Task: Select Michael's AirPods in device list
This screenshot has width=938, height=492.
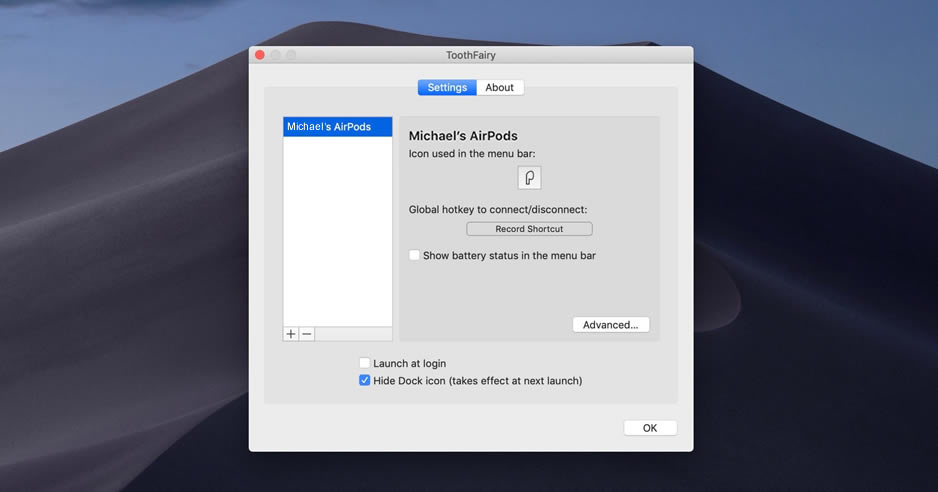Action: pos(337,127)
